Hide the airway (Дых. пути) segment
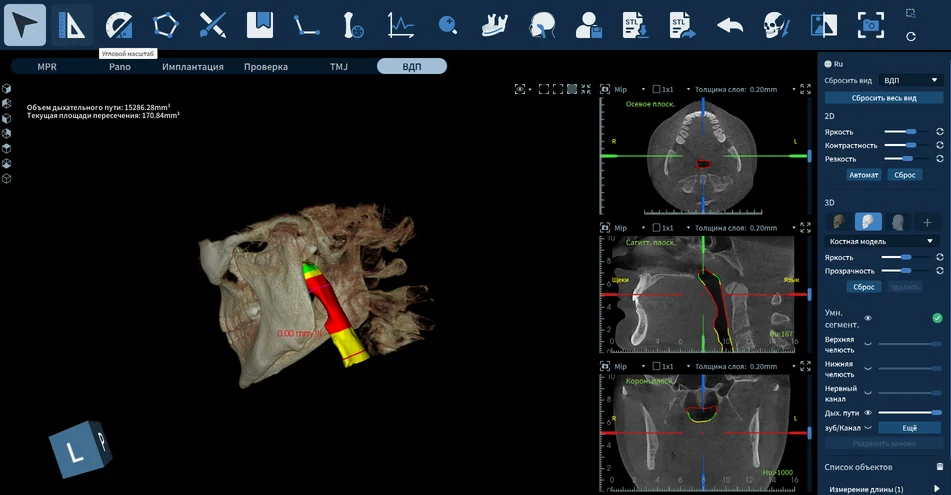The height and width of the screenshot is (495, 951). pos(868,412)
